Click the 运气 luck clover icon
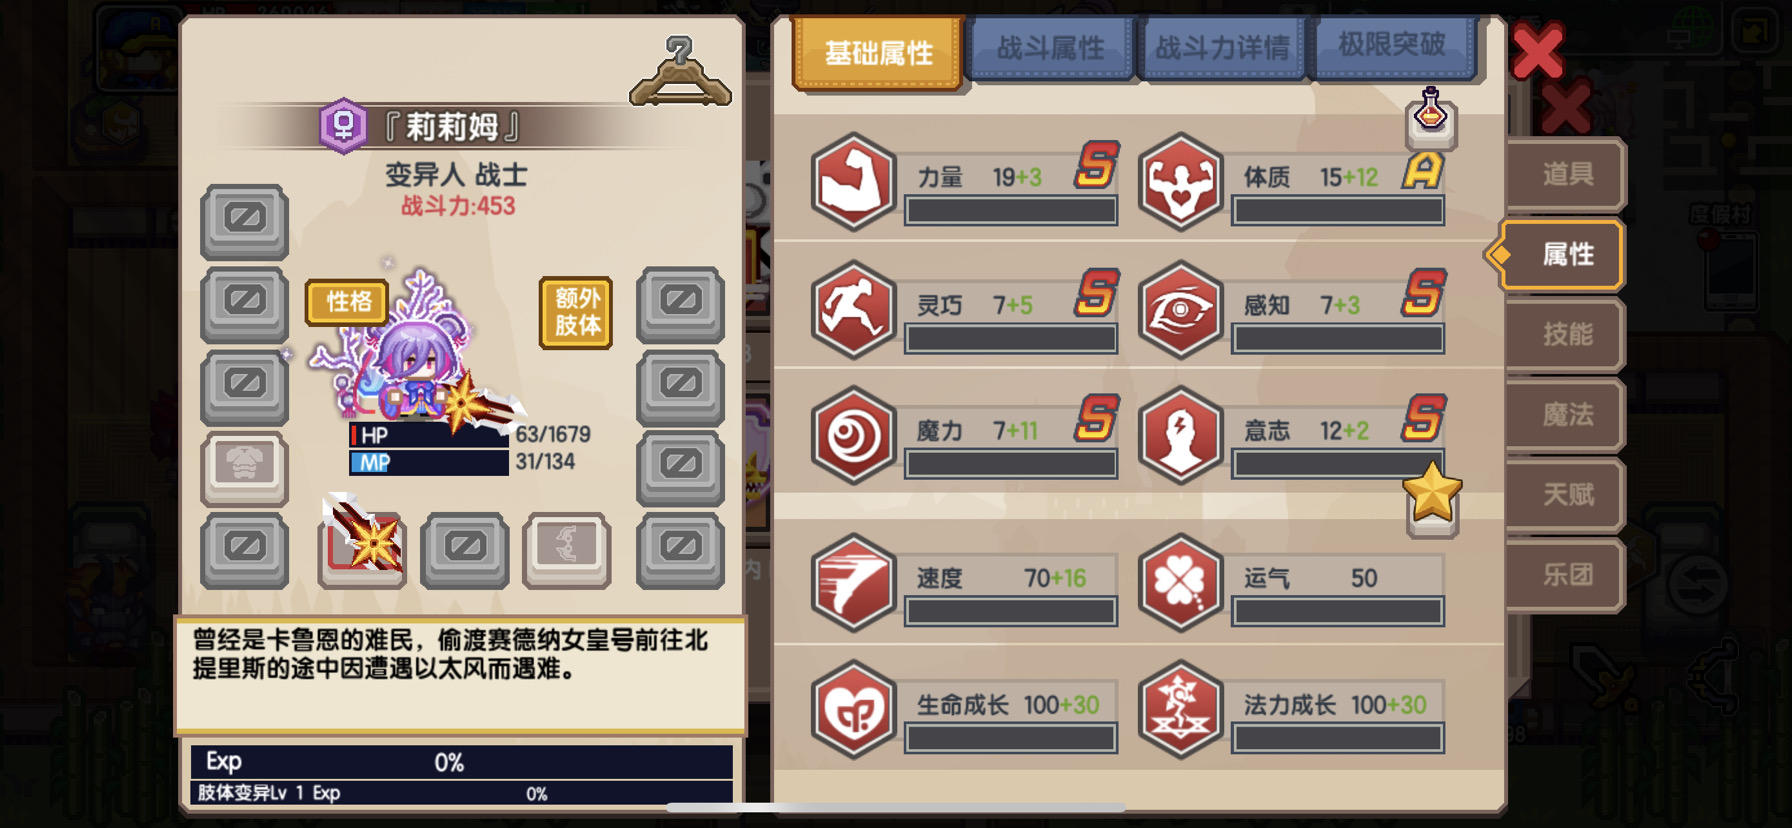 point(1180,582)
